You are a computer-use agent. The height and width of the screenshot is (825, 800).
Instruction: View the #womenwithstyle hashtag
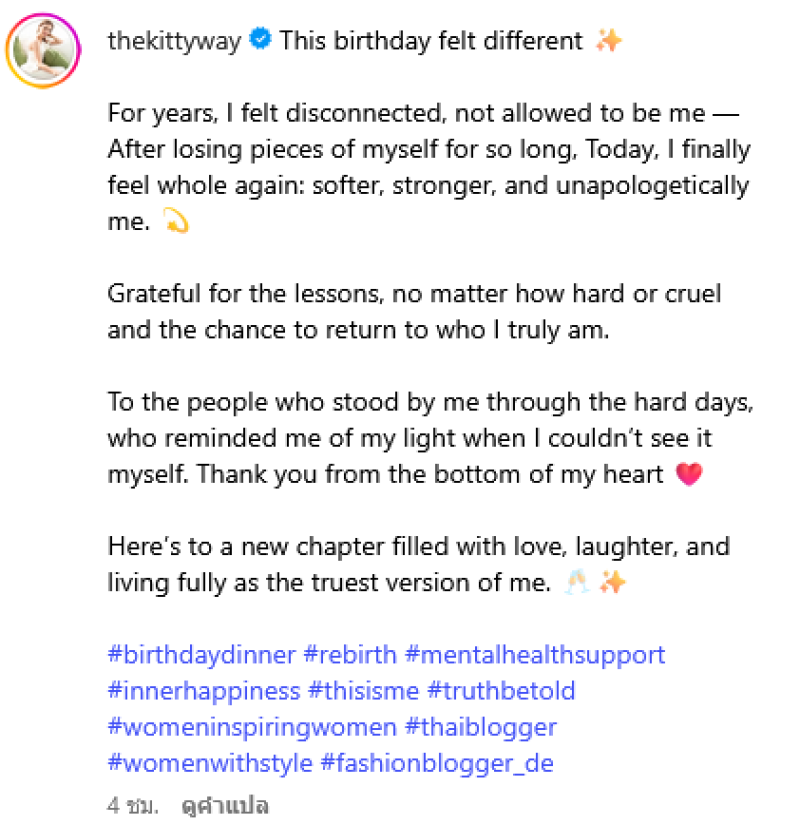(x=209, y=763)
